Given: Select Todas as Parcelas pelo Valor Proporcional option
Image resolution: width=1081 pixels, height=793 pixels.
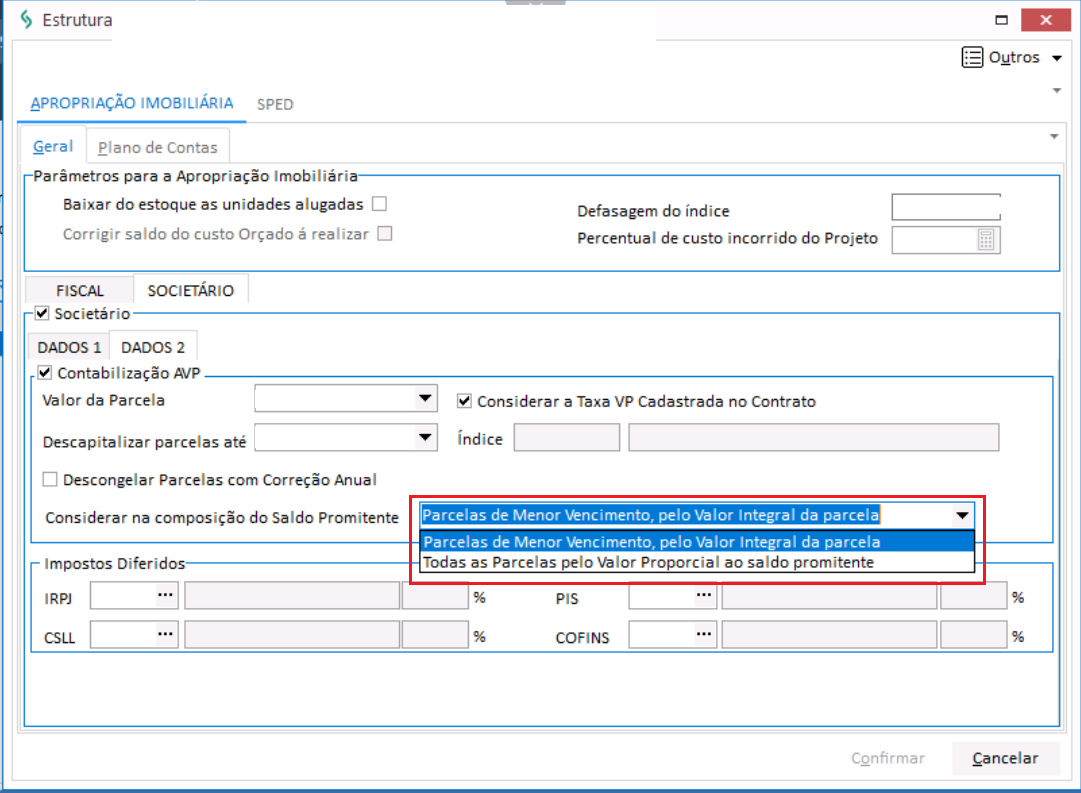Looking at the screenshot, I should point(648,563).
